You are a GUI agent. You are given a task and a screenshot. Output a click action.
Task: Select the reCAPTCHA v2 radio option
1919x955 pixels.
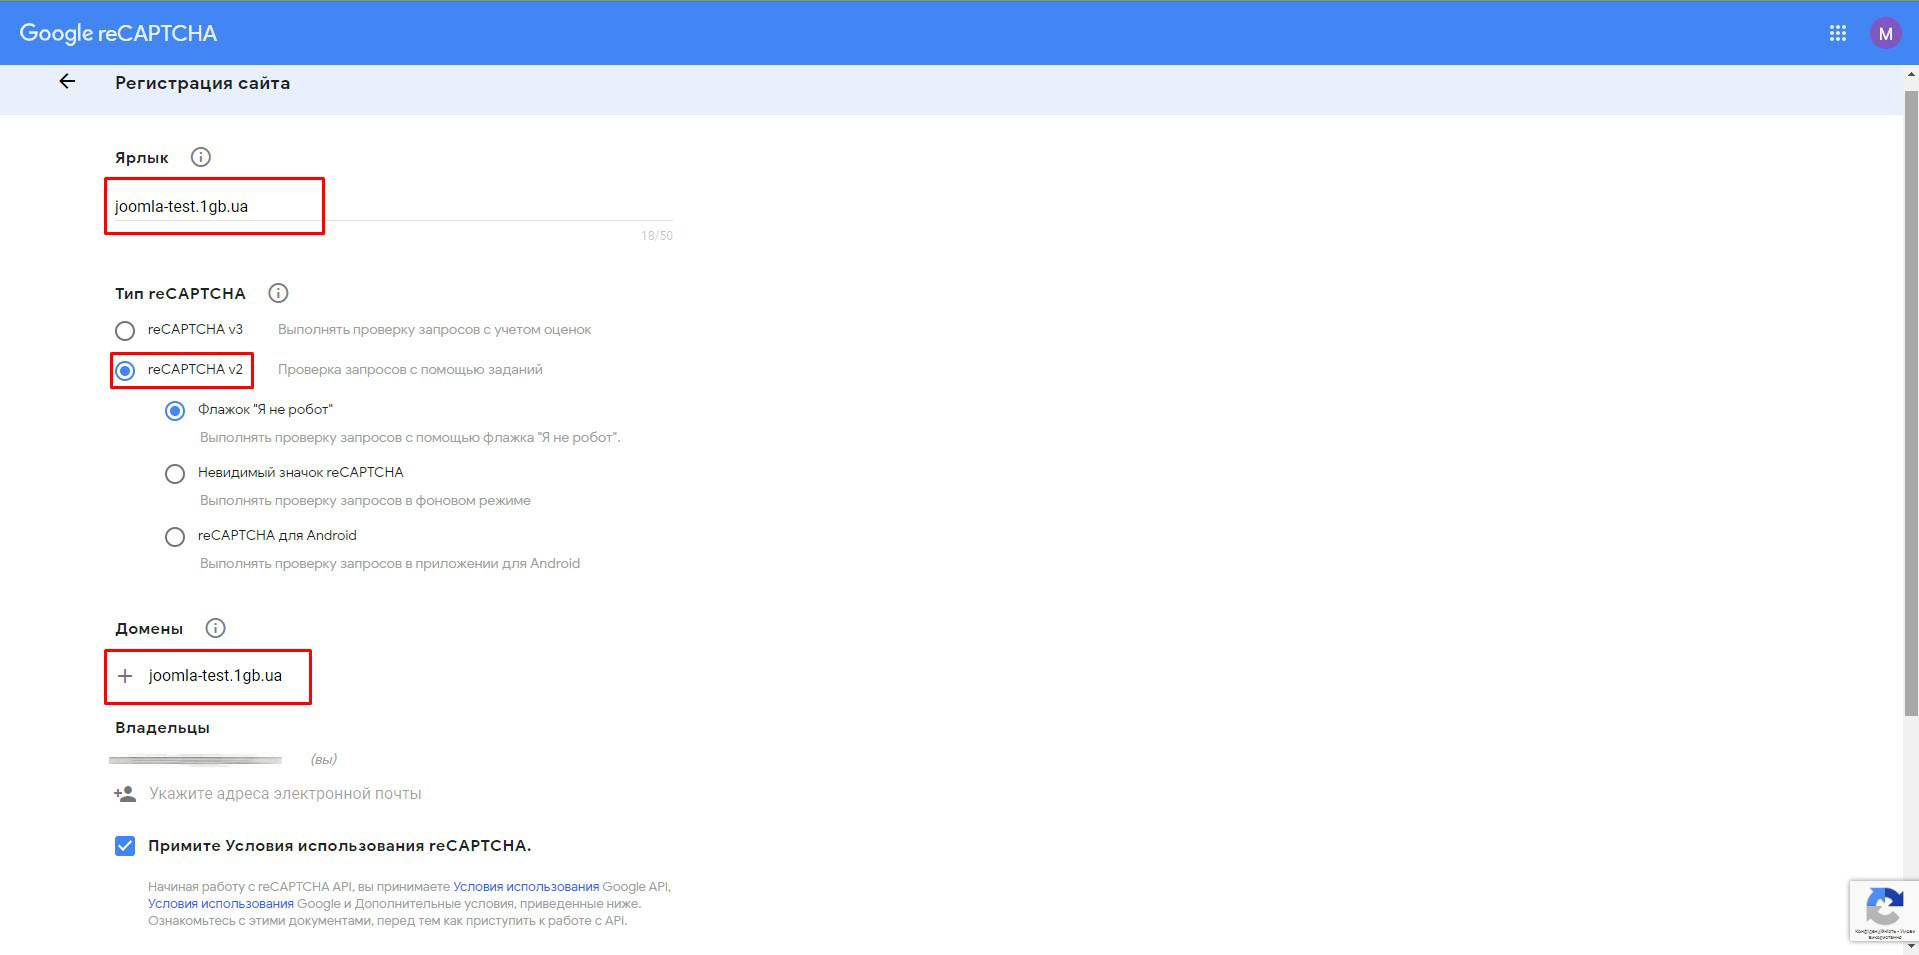point(125,371)
